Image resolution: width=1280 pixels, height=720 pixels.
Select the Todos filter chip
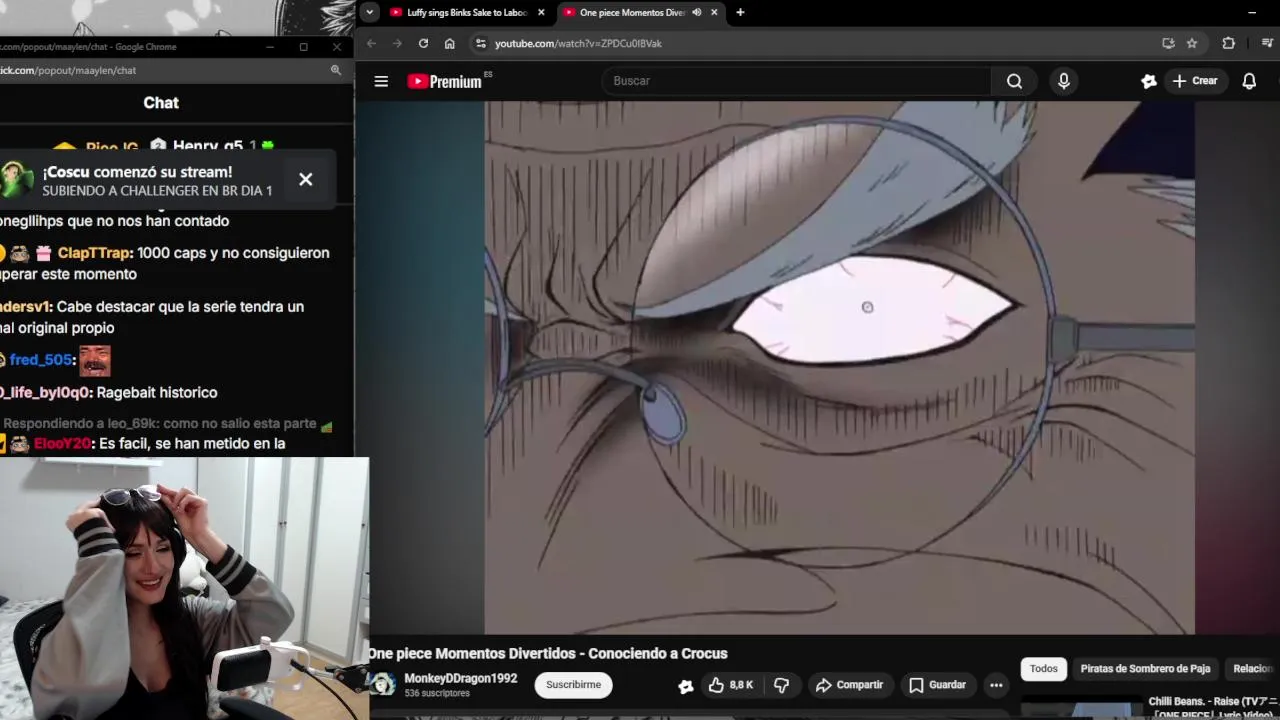[x=1043, y=669]
